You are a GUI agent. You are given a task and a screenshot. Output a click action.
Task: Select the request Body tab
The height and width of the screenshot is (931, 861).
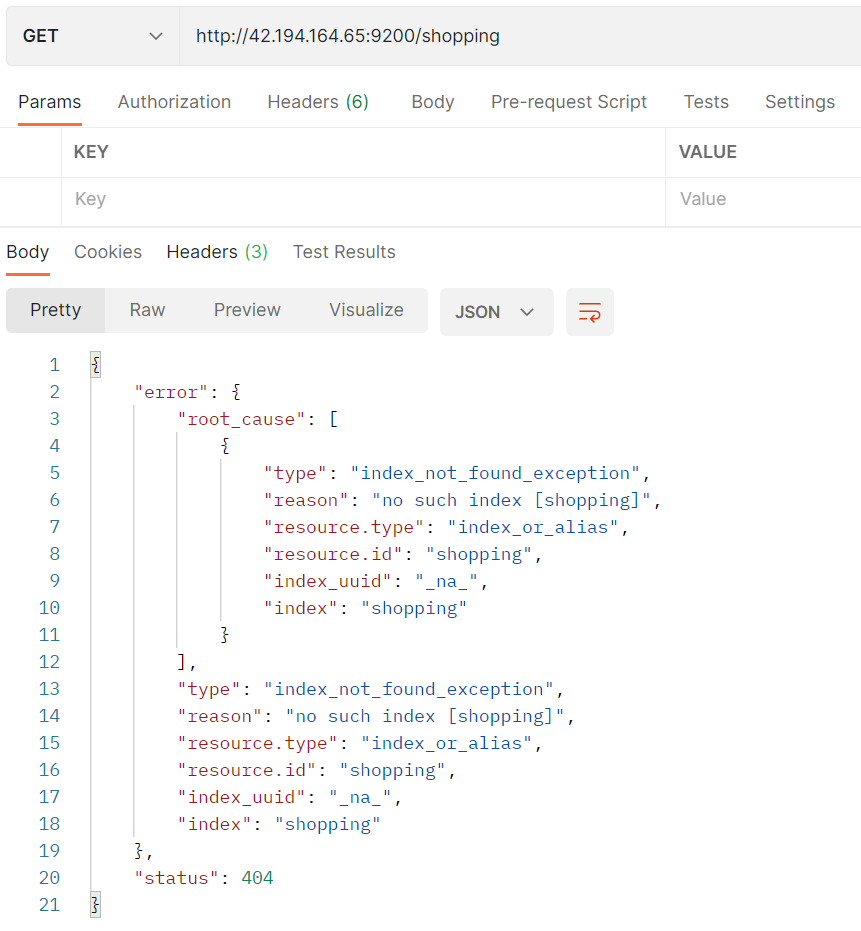point(432,102)
